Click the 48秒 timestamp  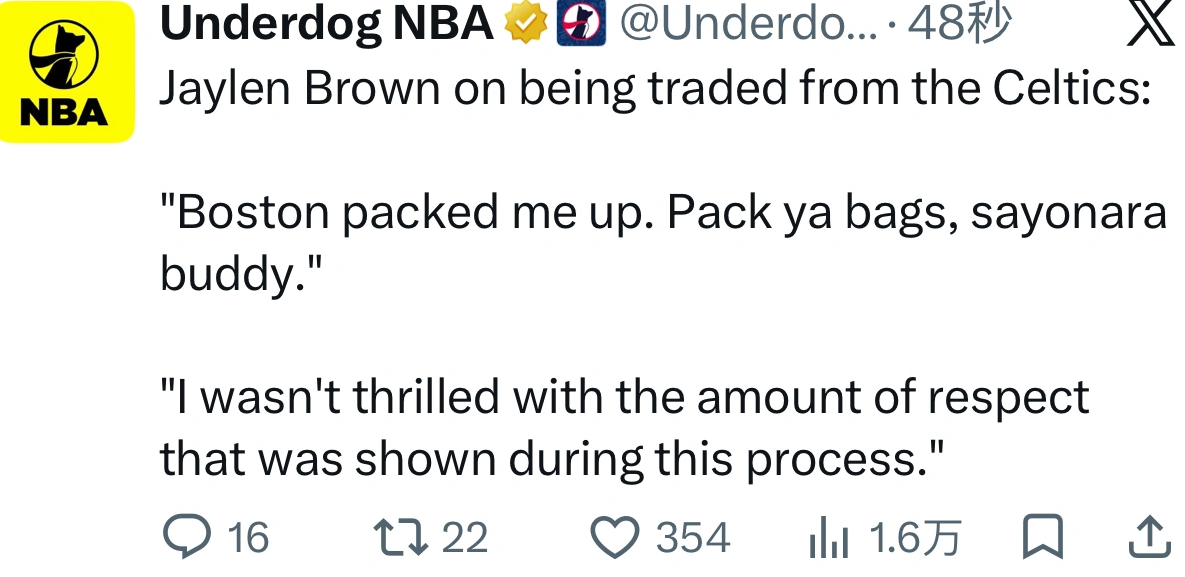(x=959, y=23)
